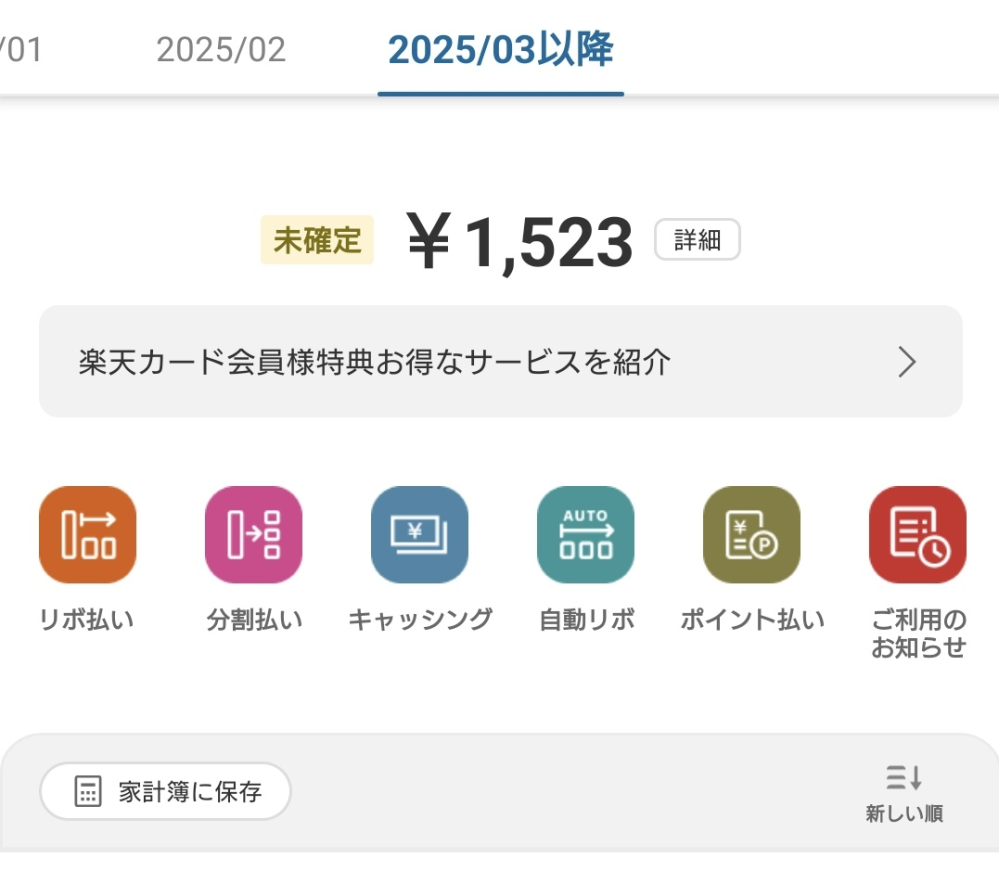Open ご利用のお知らせ red icon

pos(917,535)
